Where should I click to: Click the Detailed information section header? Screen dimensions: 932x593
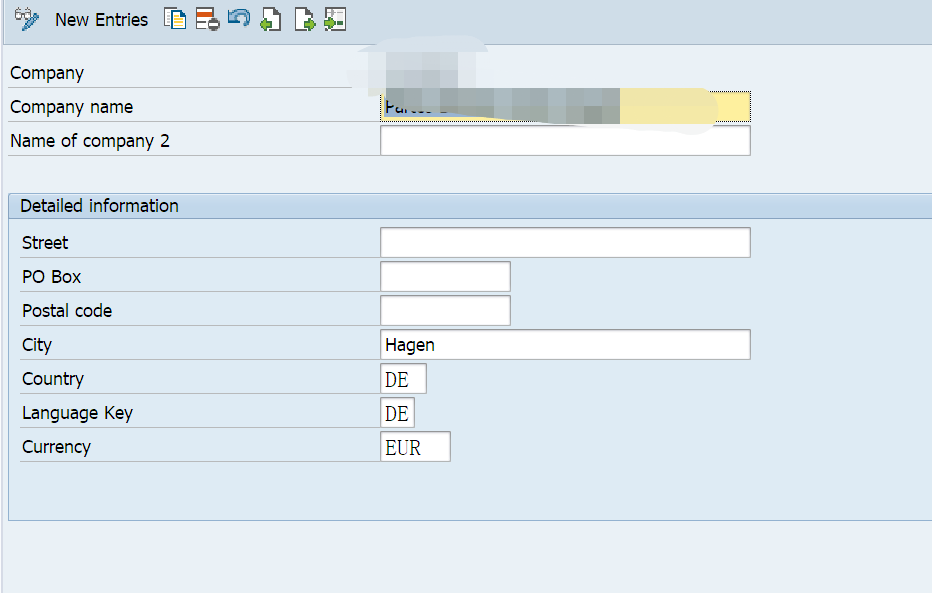coord(100,205)
